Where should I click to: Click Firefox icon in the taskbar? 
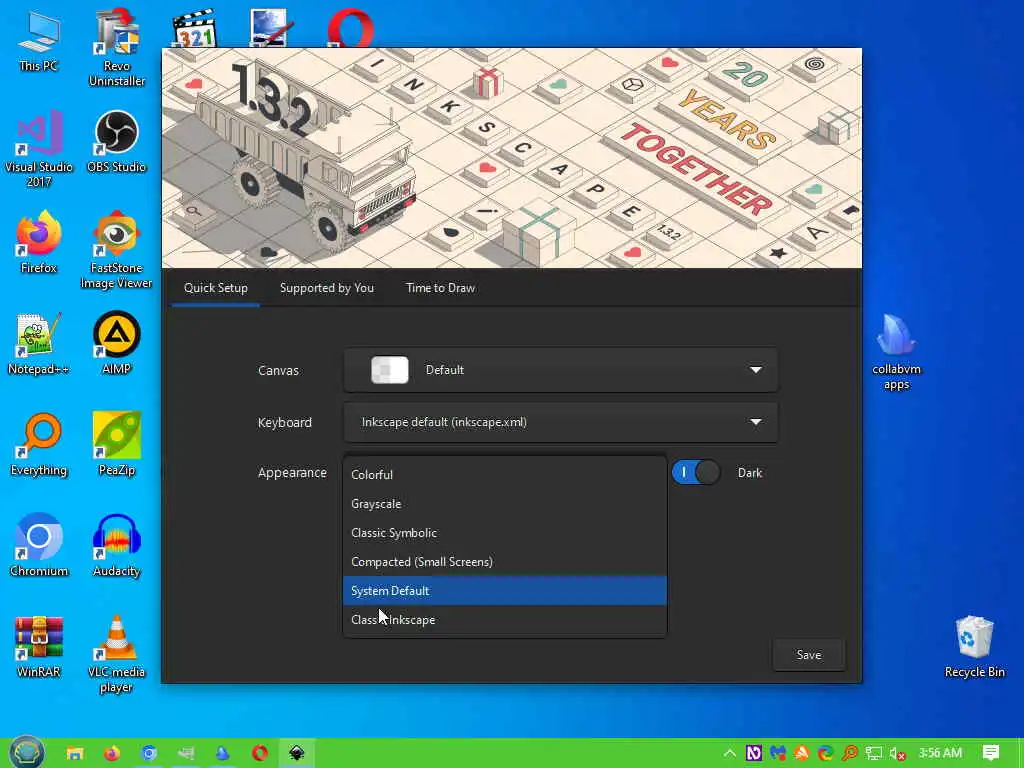112,754
